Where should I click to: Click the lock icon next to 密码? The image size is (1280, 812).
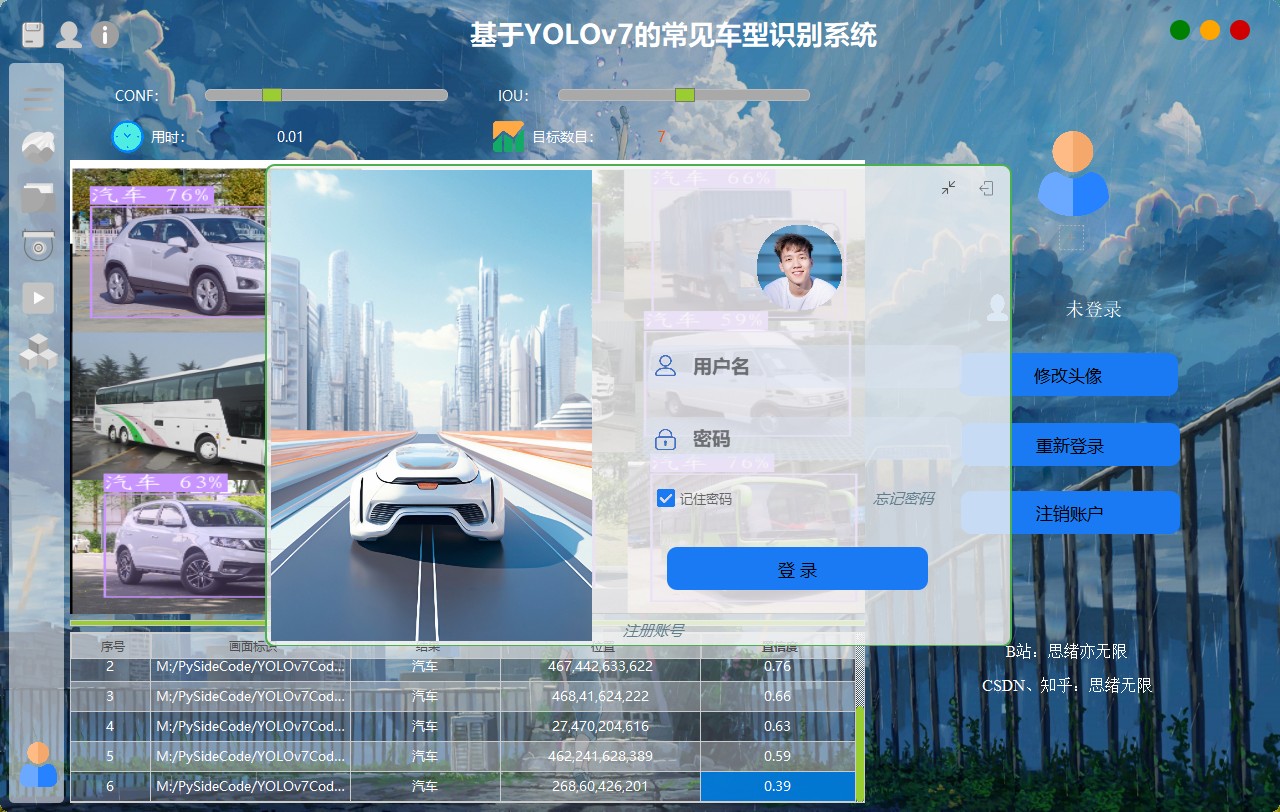[x=665, y=439]
